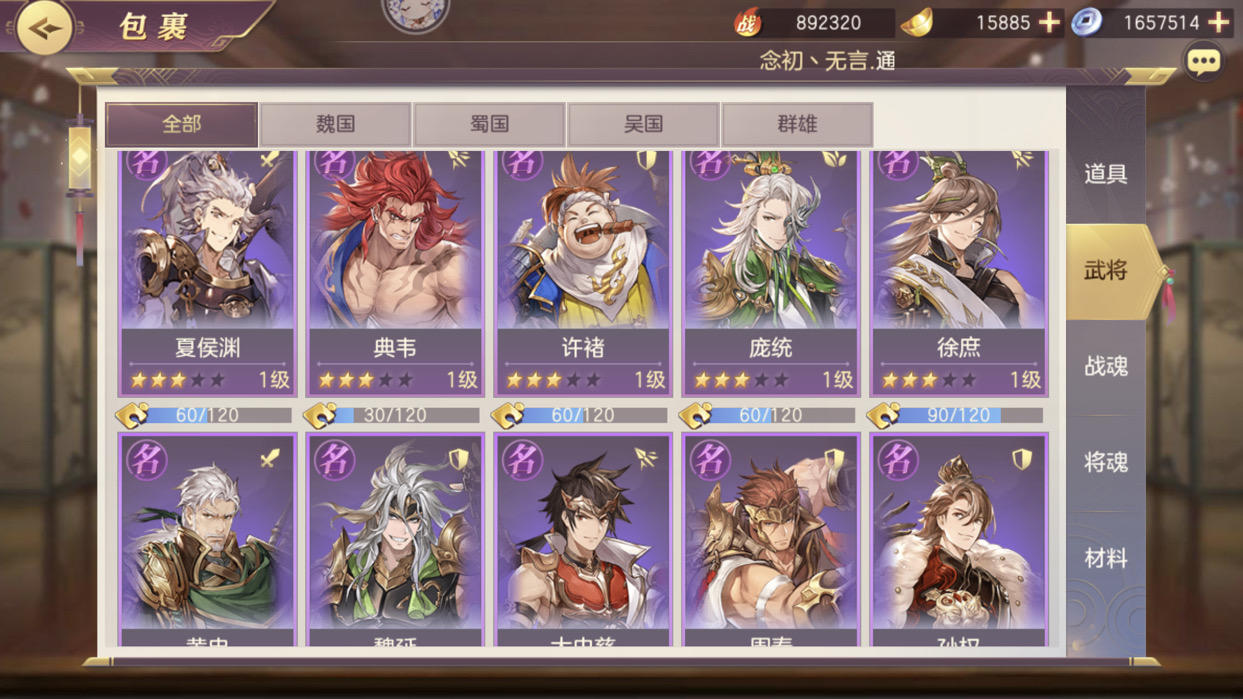Image resolution: width=1243 pixels, height=699 pixels.
Task: Select the 典韦 hero card
Action: (x=395, y=272)
